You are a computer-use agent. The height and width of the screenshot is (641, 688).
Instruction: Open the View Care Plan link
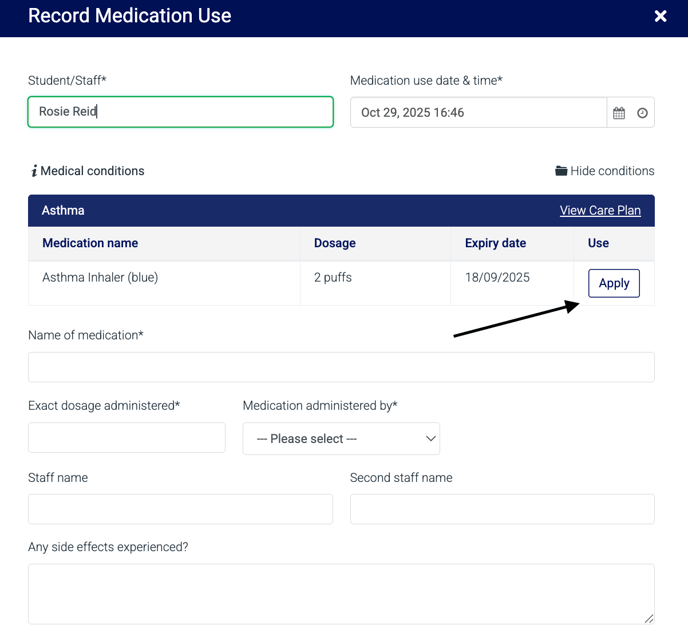(600, 211)
